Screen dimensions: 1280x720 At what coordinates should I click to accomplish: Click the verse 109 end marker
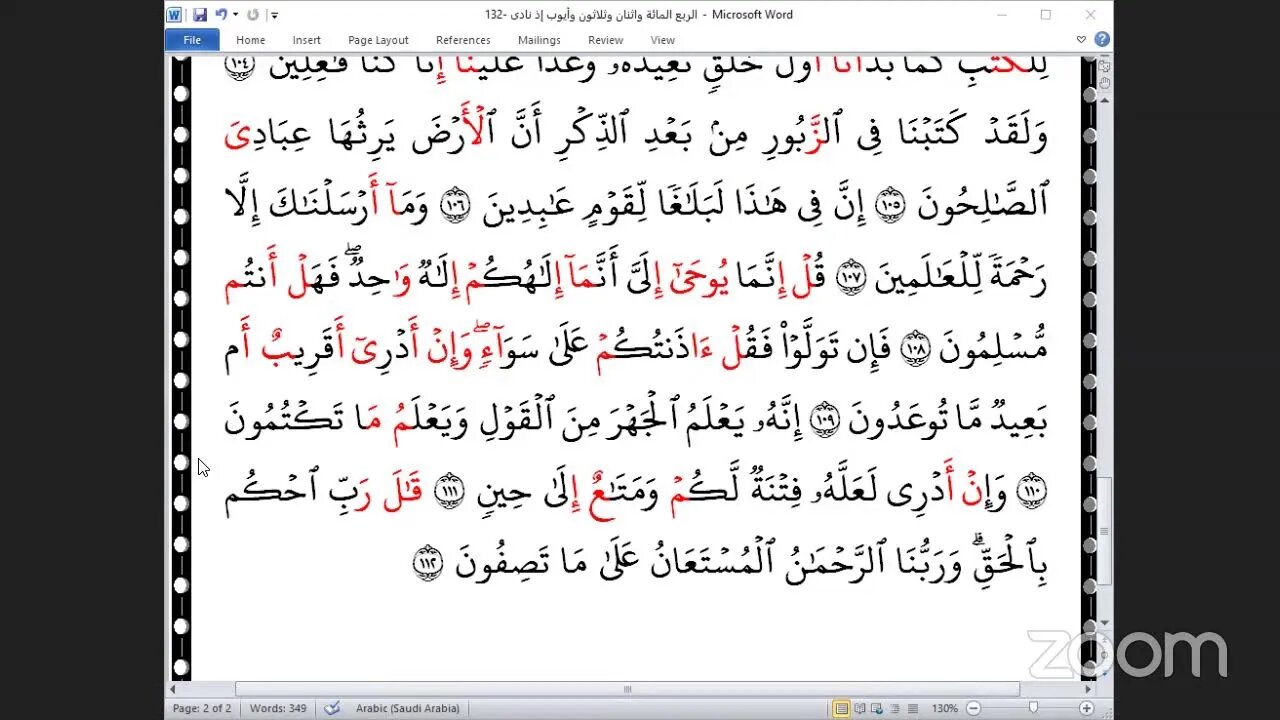point(824,420)
